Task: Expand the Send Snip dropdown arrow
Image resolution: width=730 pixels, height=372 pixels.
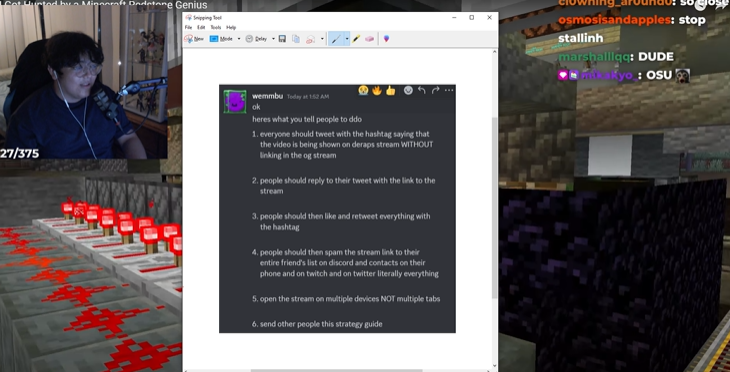Action: (322, 39)
